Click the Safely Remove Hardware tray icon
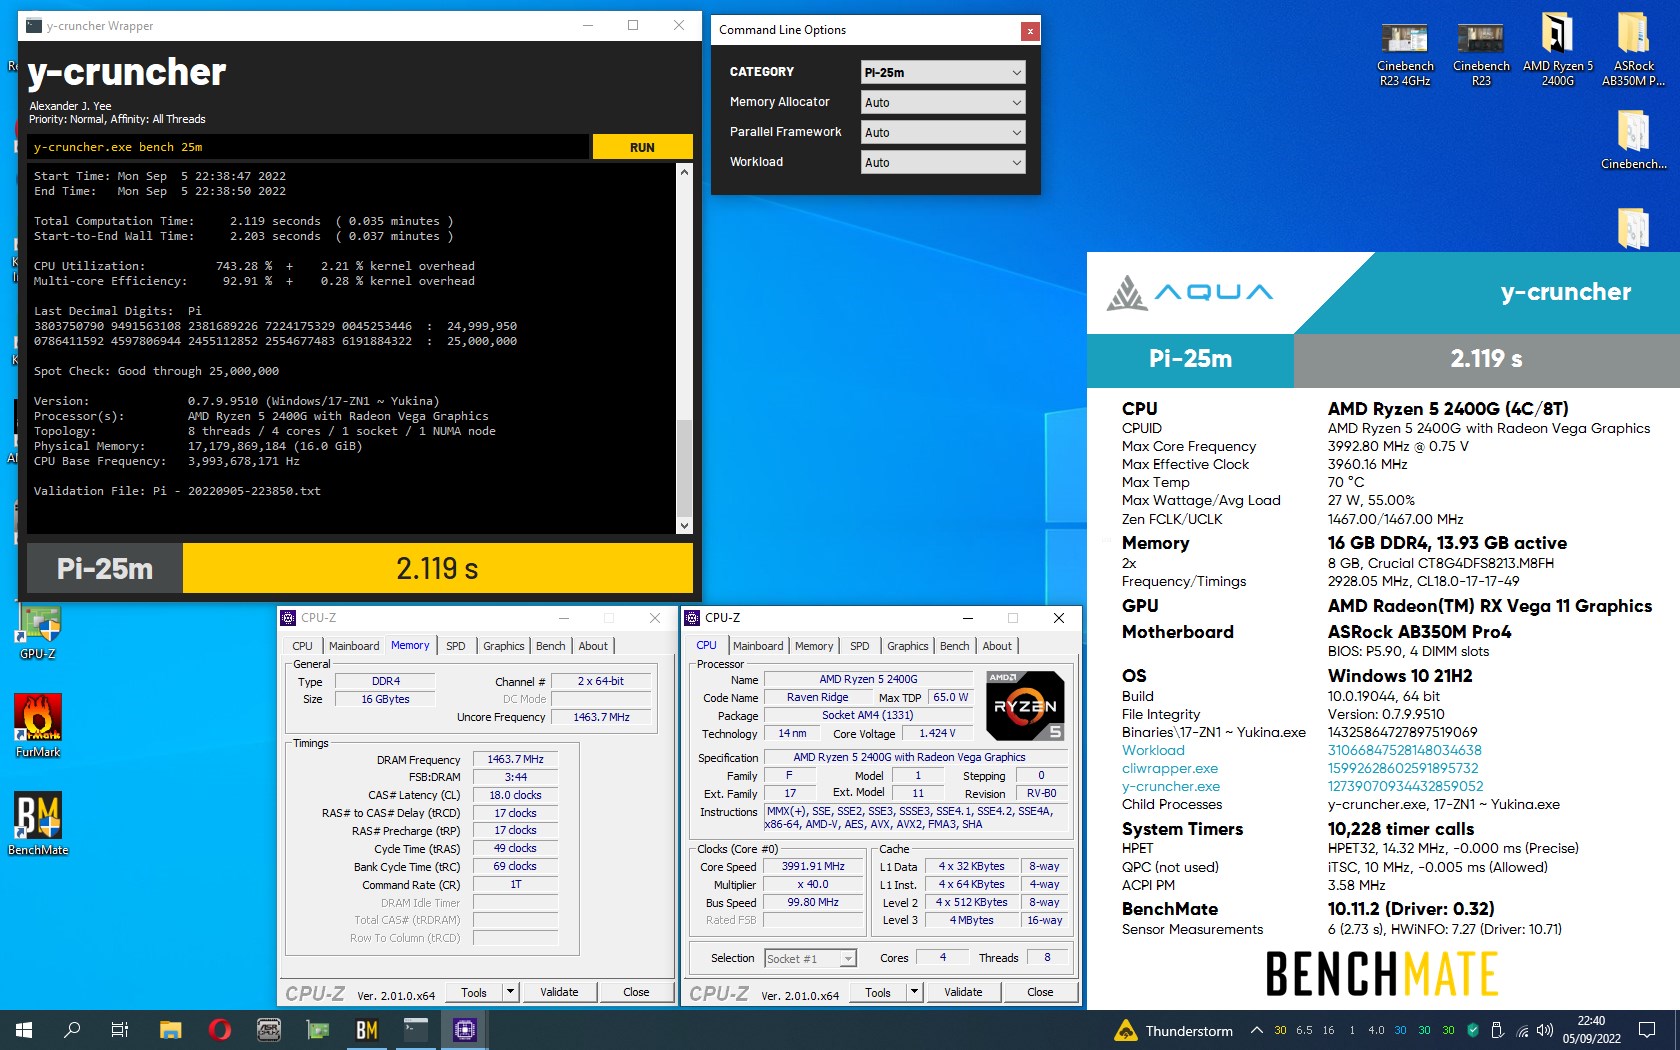Screen dimensions: 1680x1050 pyautogui.click(x=1497, y=1030)
